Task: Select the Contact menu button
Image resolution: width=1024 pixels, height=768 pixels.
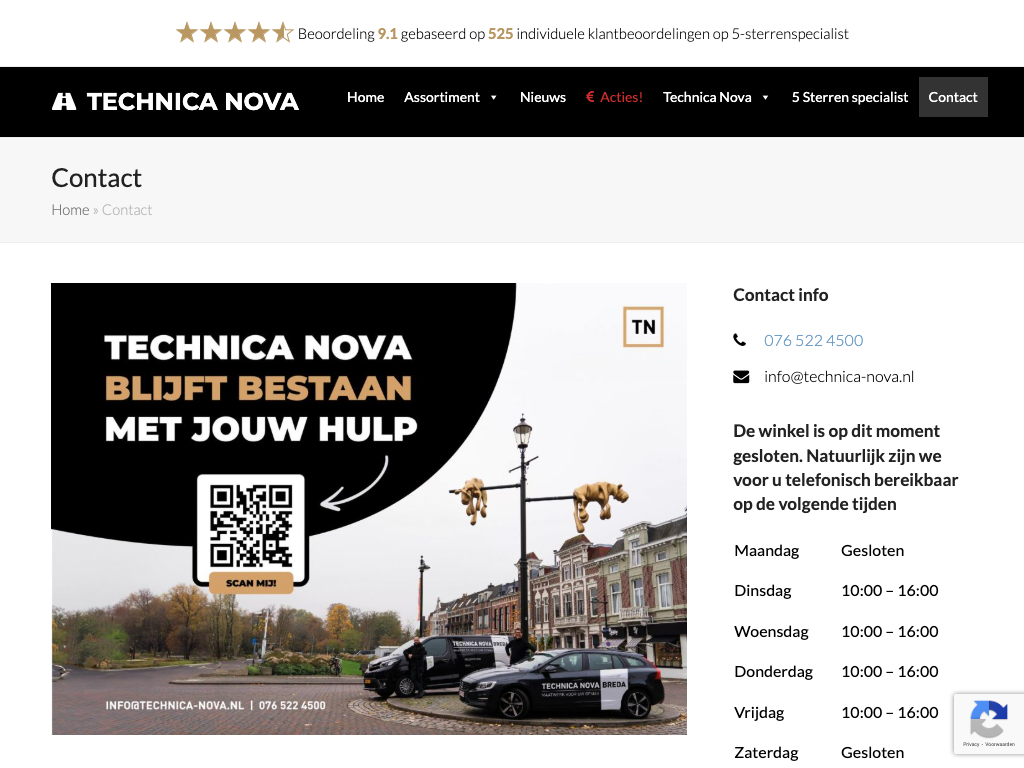Action: pos(953,97)
